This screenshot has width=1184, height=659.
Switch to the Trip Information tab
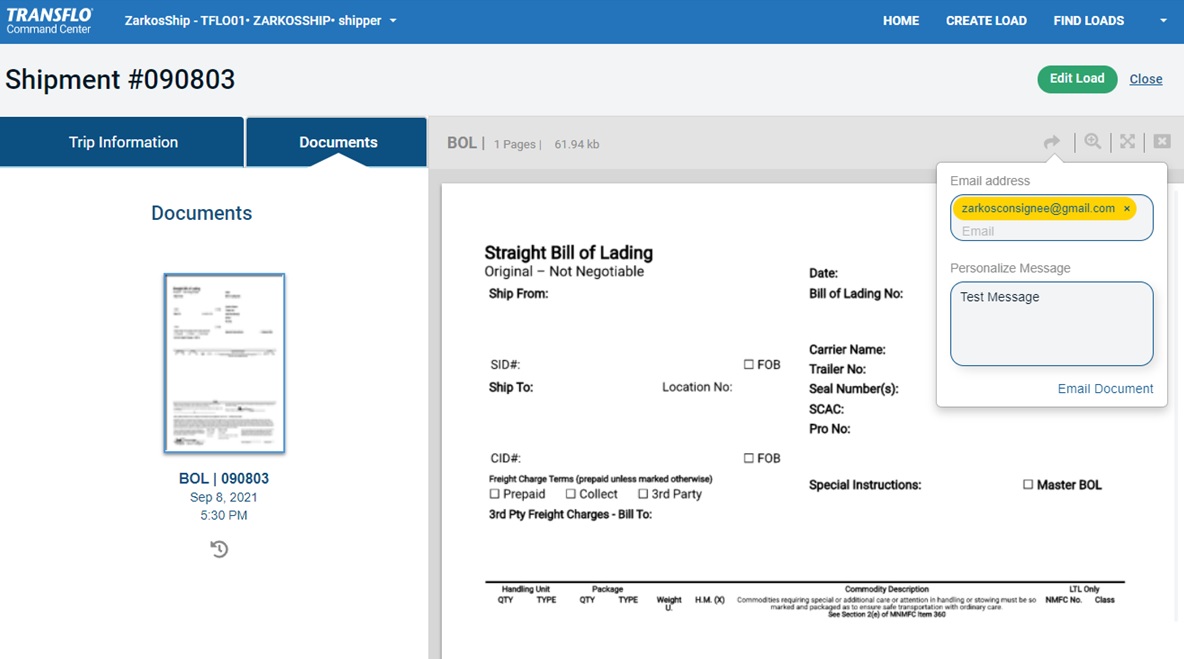tap(121, 141)
